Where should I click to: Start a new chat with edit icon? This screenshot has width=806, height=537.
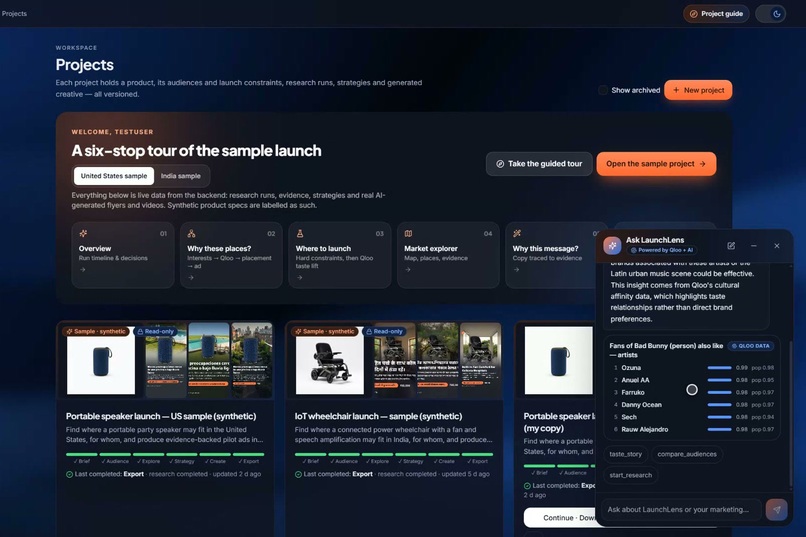pyautogui.click(x=731, y=246)
